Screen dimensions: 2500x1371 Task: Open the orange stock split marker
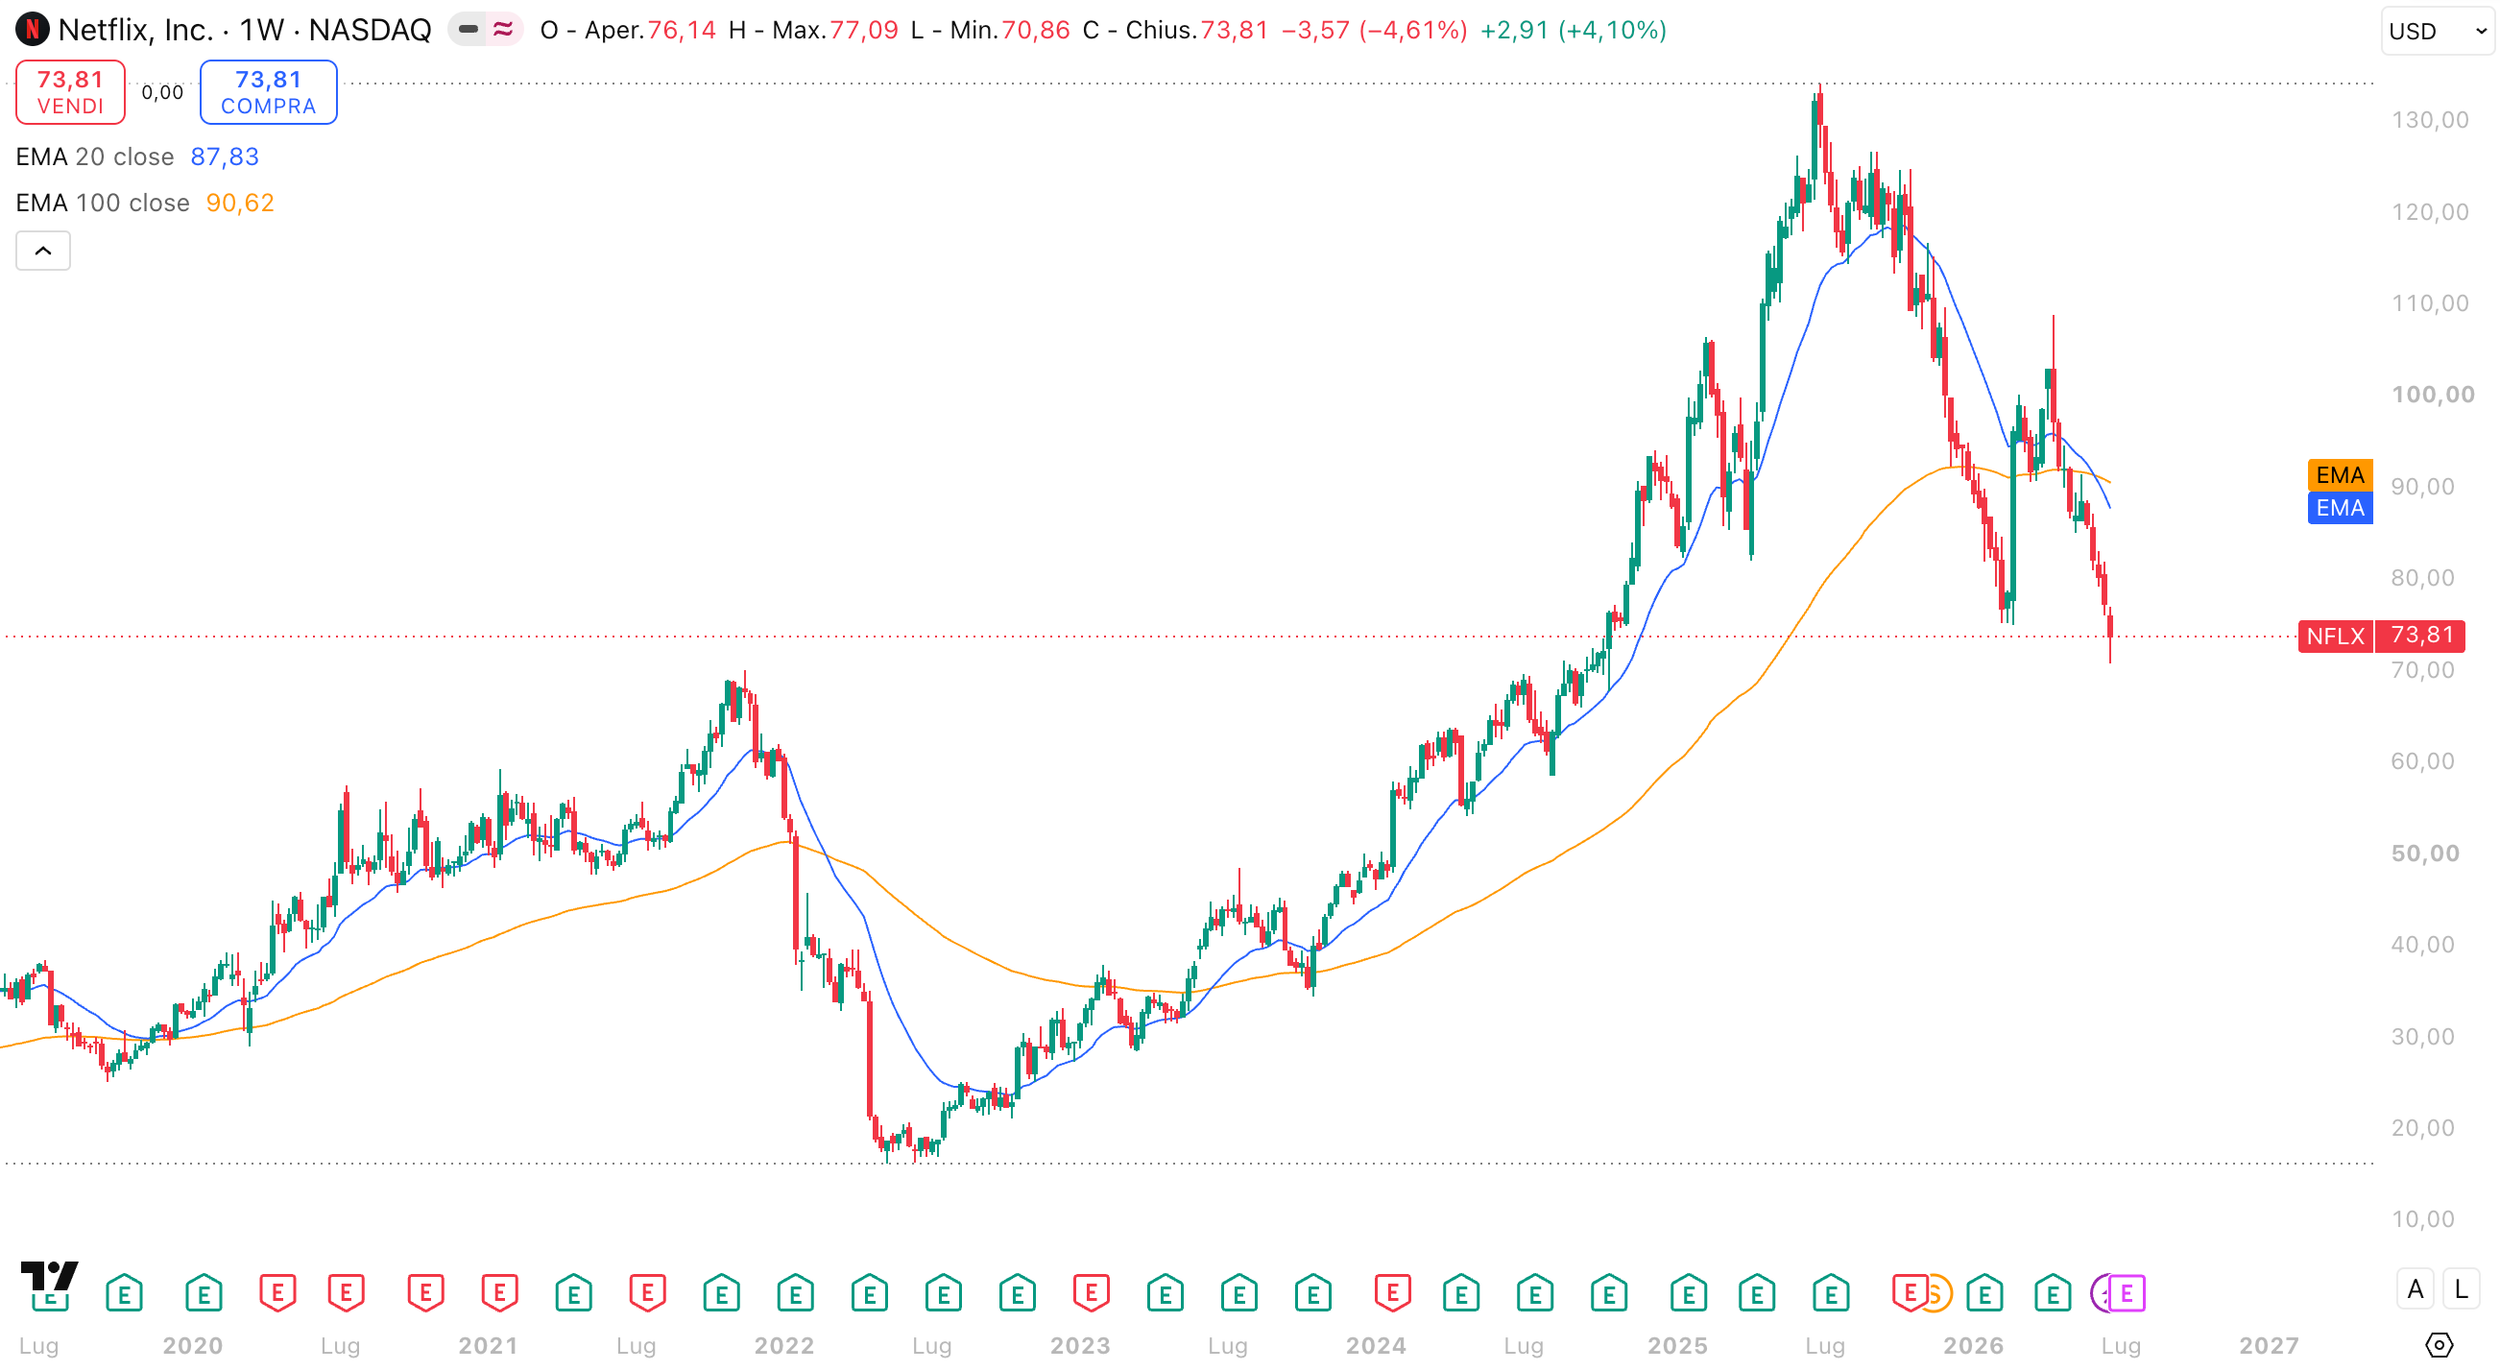(1940, 1294)
